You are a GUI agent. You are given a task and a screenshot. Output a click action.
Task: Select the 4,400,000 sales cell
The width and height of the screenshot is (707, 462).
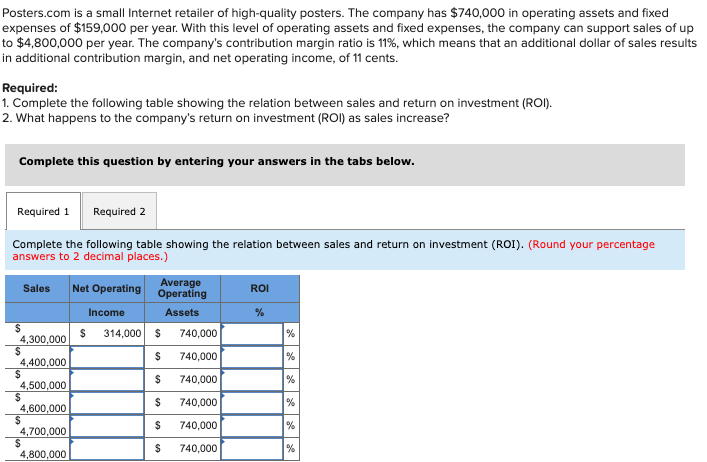click(x=37, y=357)
